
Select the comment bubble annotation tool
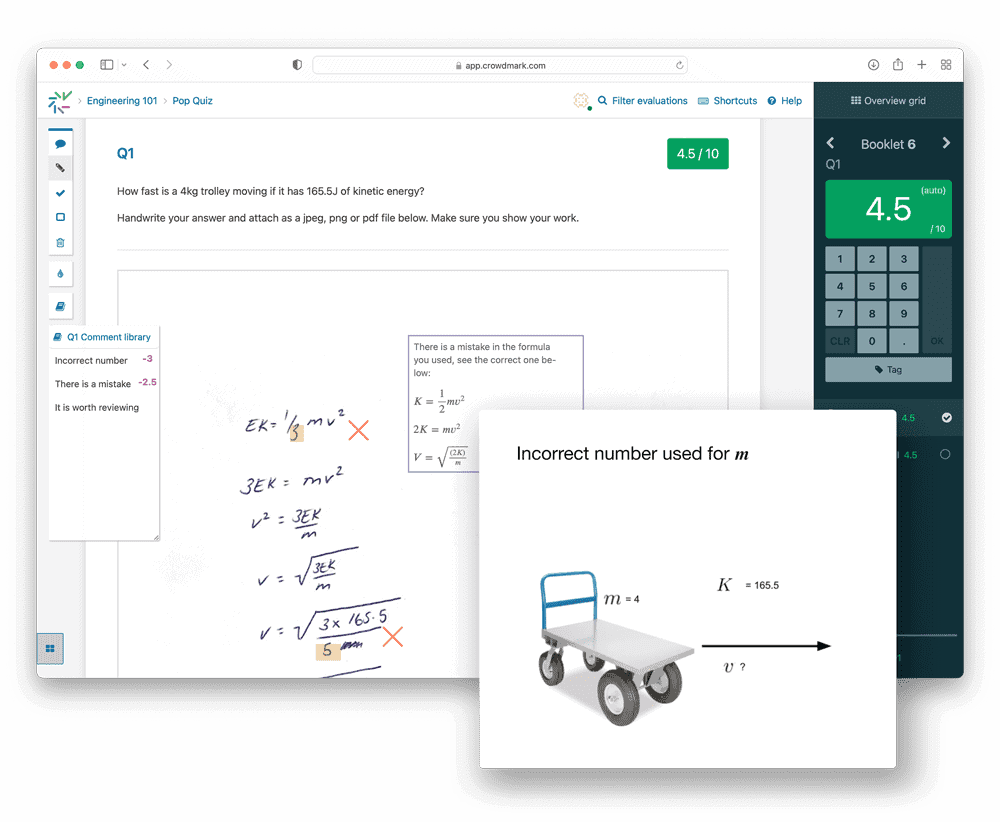point(60,144)
